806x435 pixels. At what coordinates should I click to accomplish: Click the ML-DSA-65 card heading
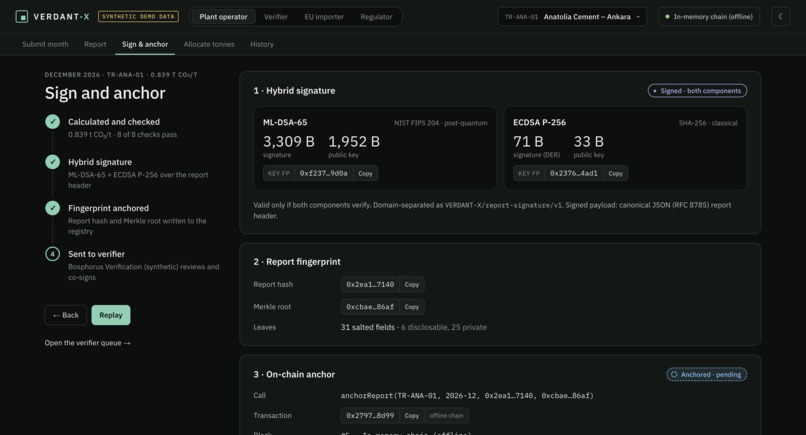285,122
